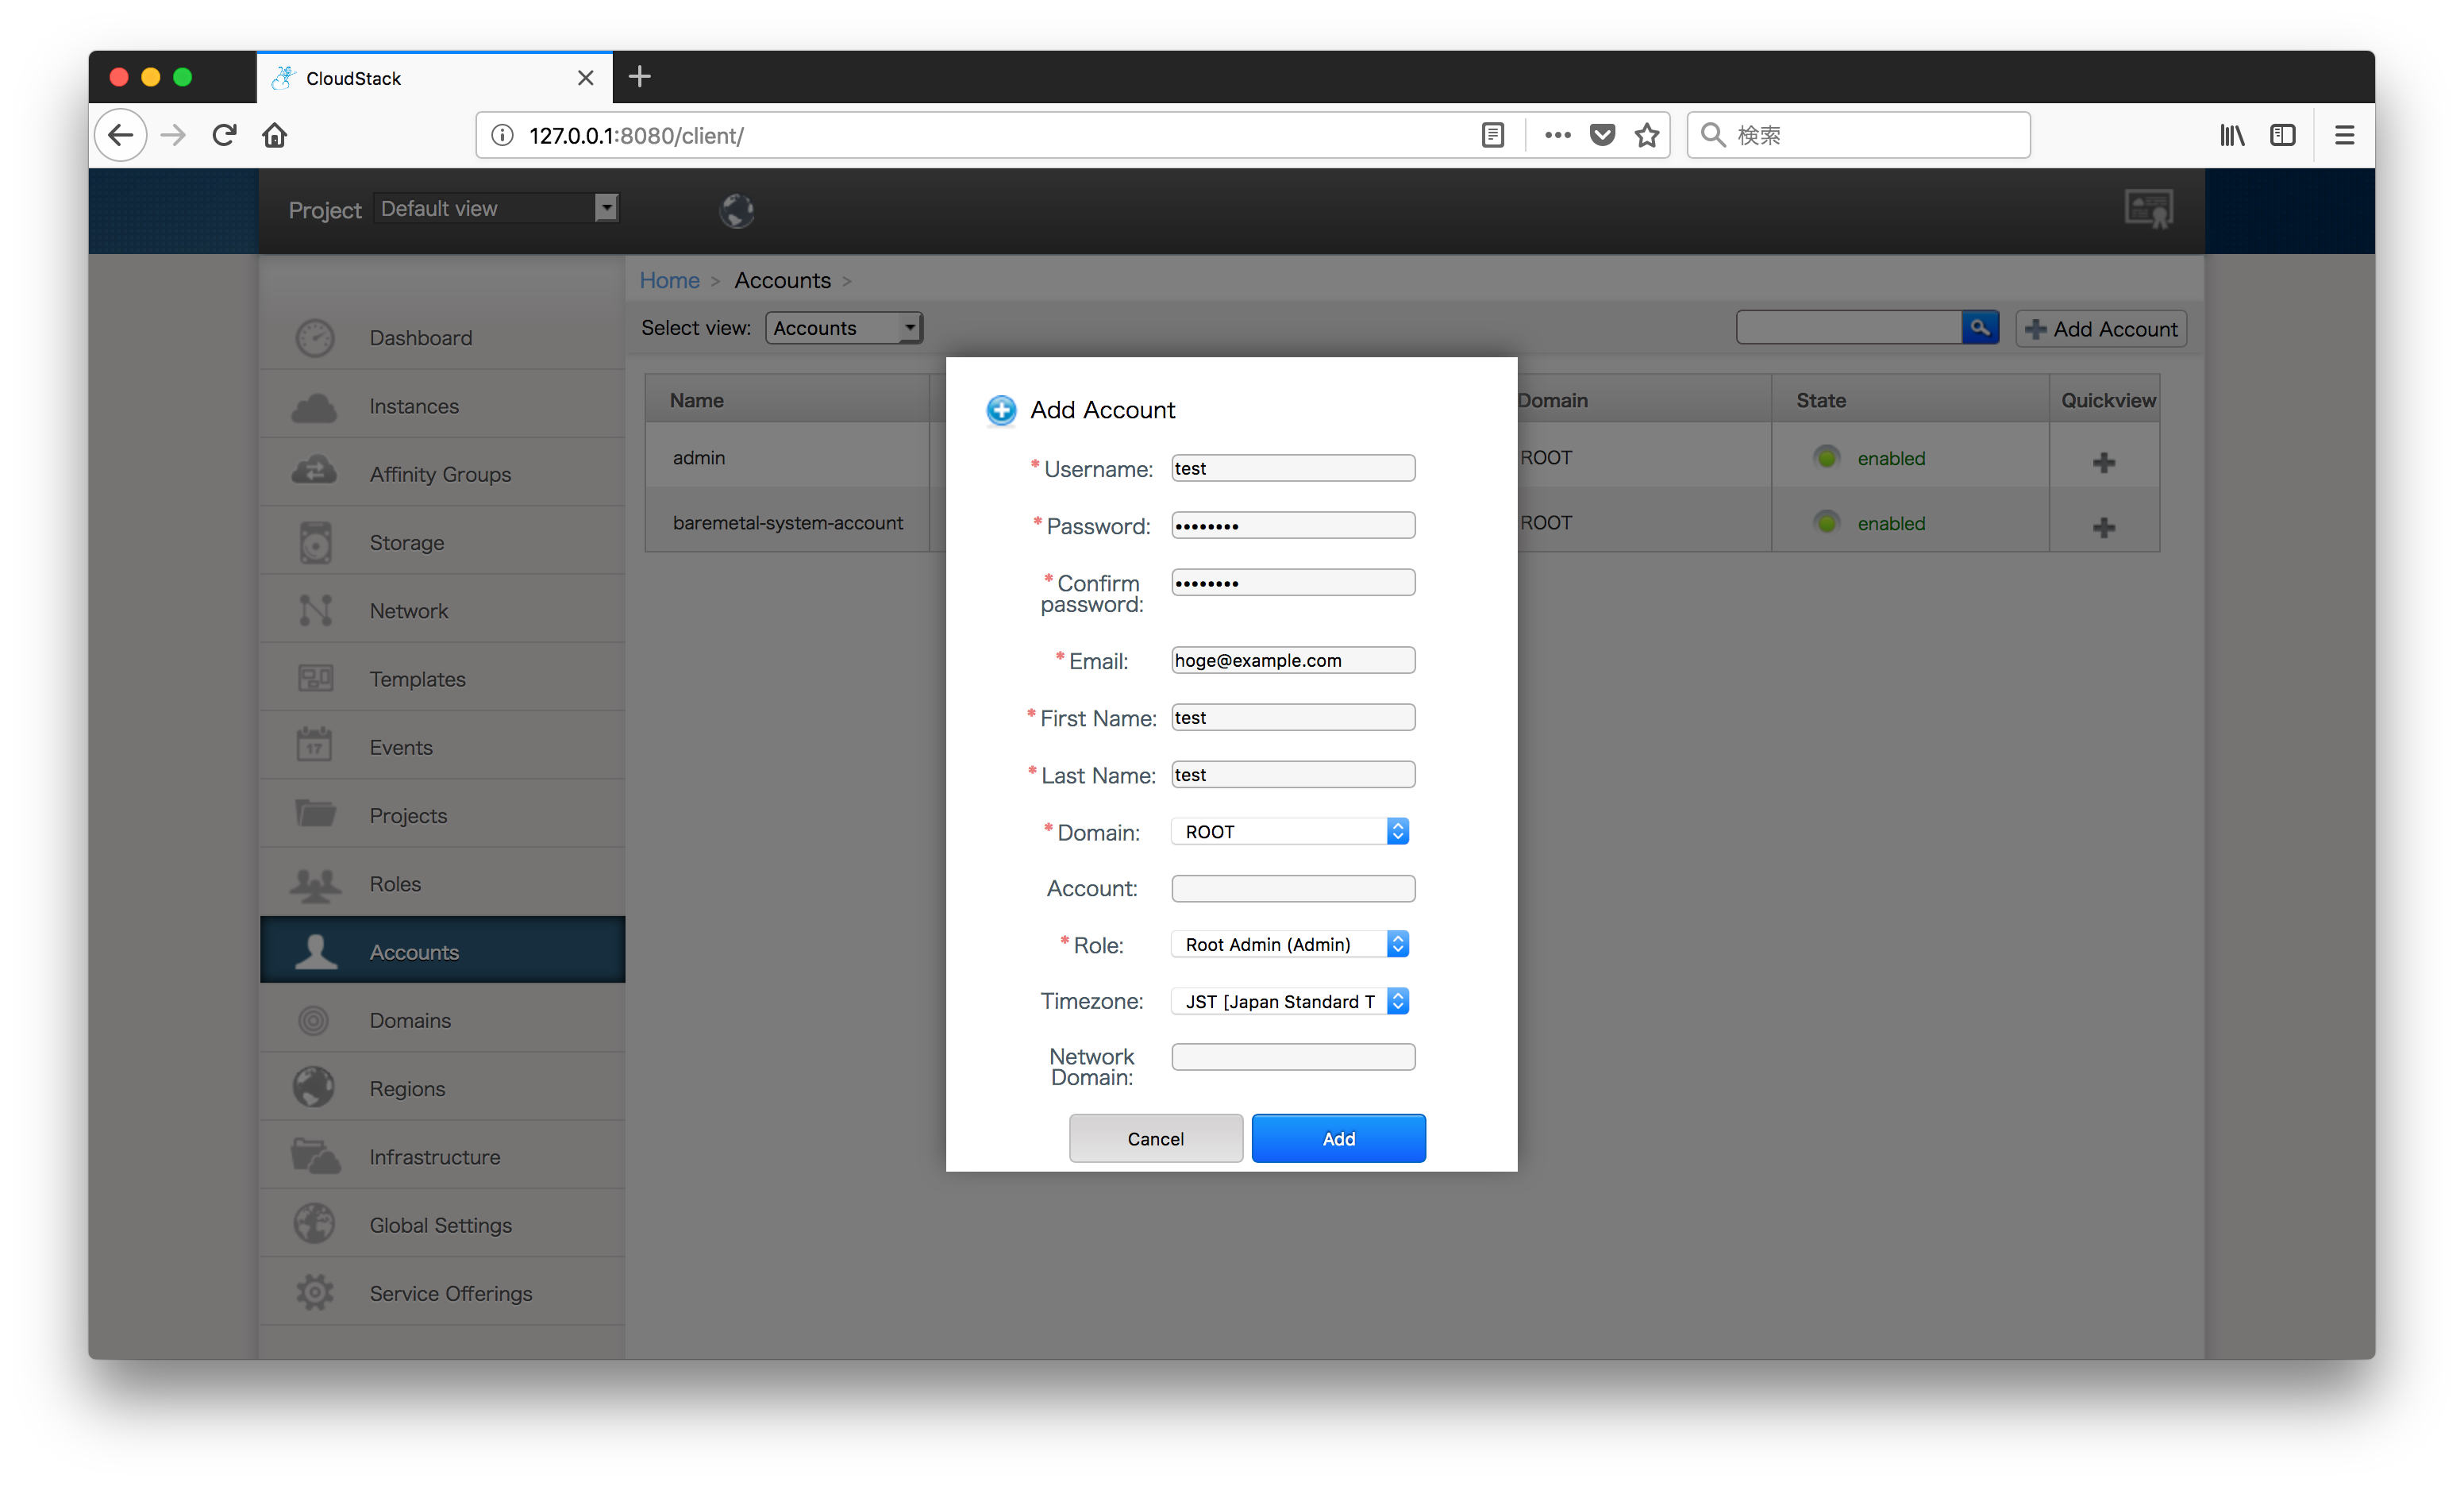This screenshot has width=2464, height=1486.
Task: Click the First Name field
Action: (1293, 717)
